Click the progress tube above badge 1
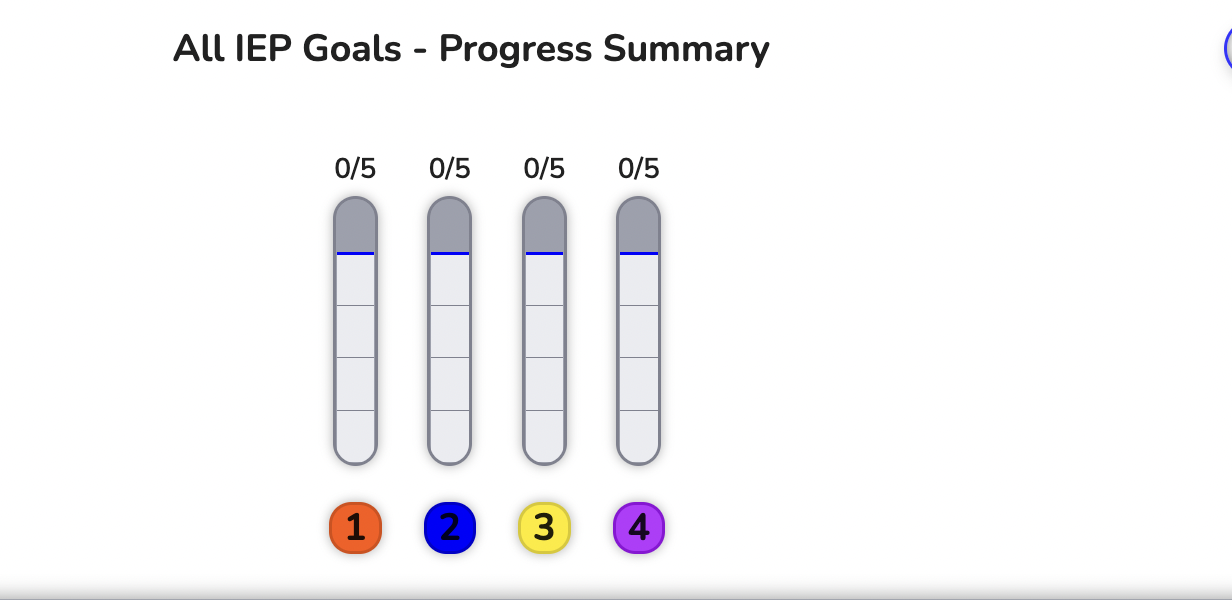The height and width of the screenshot is (600, 1232). [355, 331]
